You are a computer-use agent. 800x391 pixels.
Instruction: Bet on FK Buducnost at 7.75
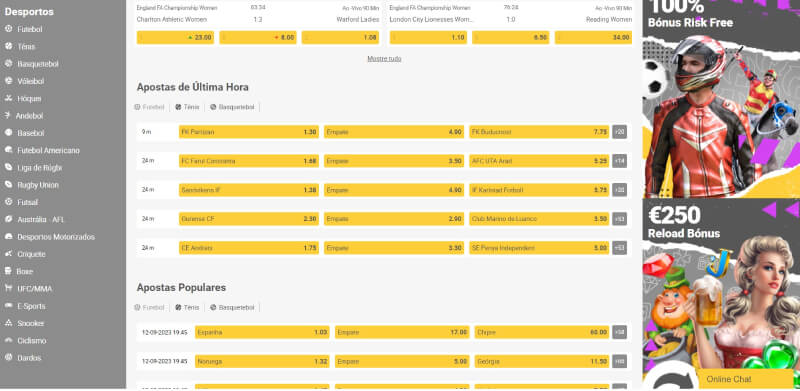(539, 132)
